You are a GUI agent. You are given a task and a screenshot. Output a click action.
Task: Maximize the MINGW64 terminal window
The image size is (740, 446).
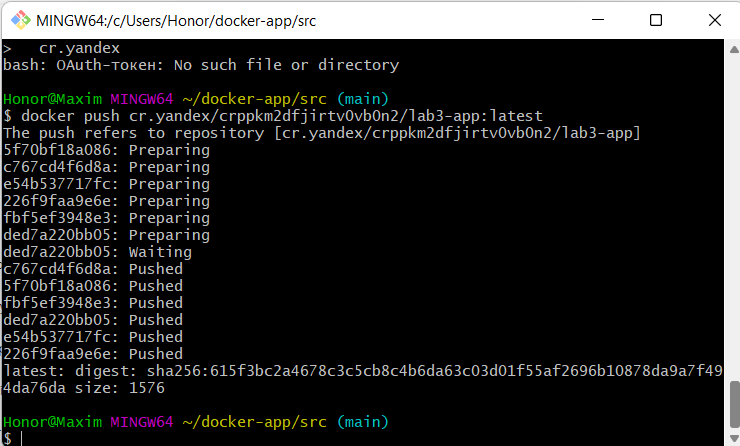[x=656, y=20]
